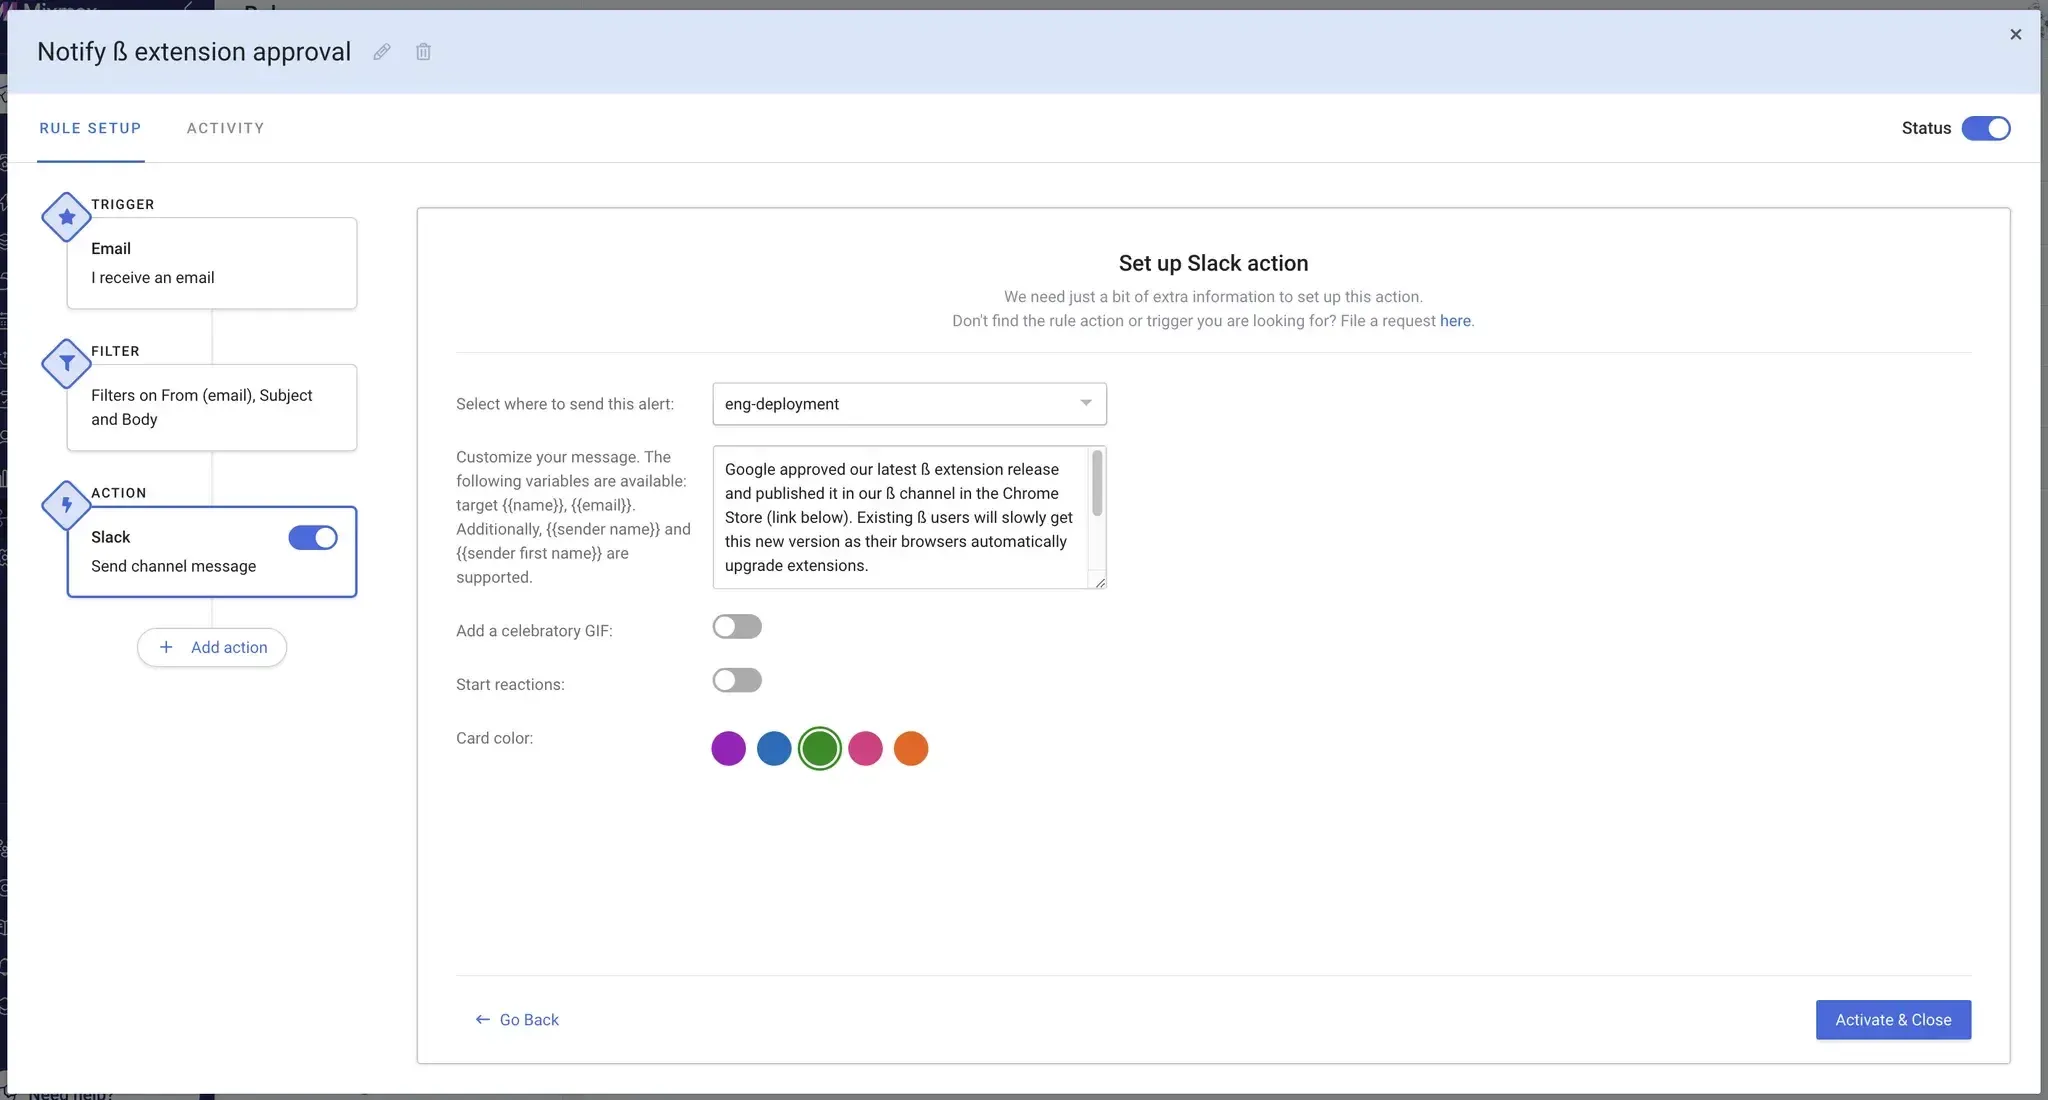Choose the orange card color swatch
Image resolution: width=2048 pixels, height=1100 pixels.
(x=911, y=748)
